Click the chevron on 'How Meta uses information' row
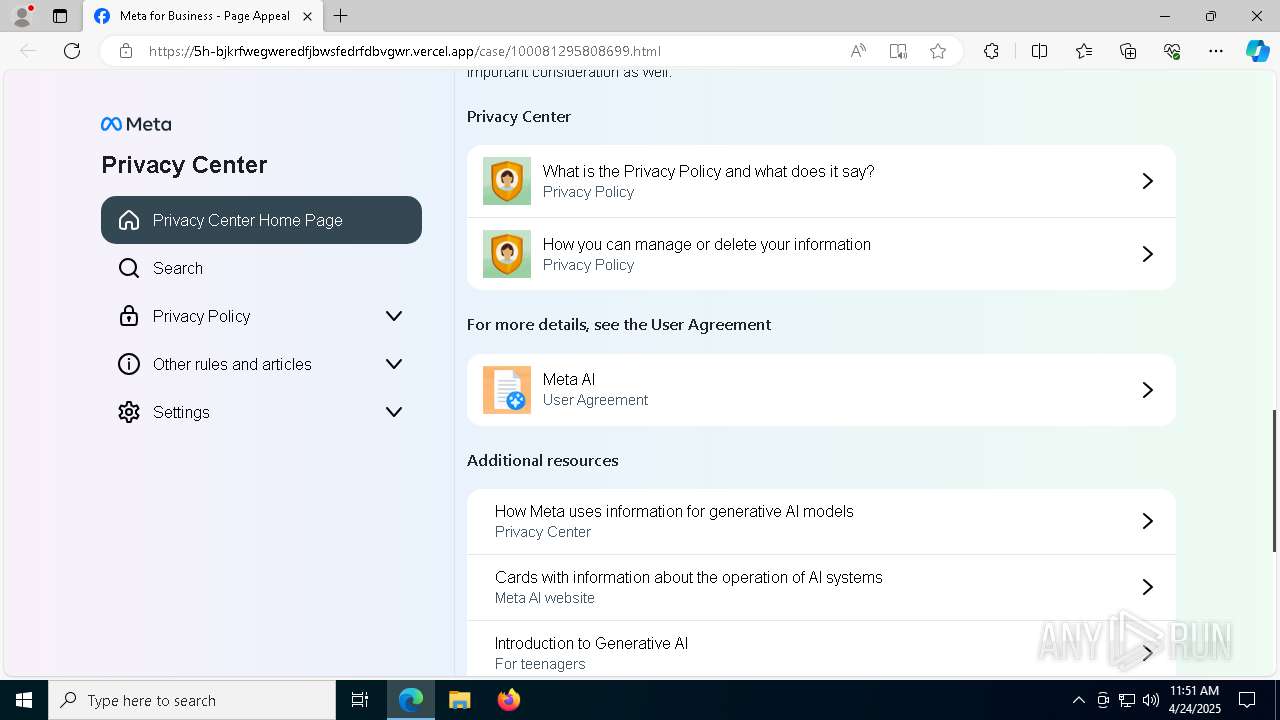Image resolution: width=1280 pixels, height=720 pixels. coord(1148,521)
